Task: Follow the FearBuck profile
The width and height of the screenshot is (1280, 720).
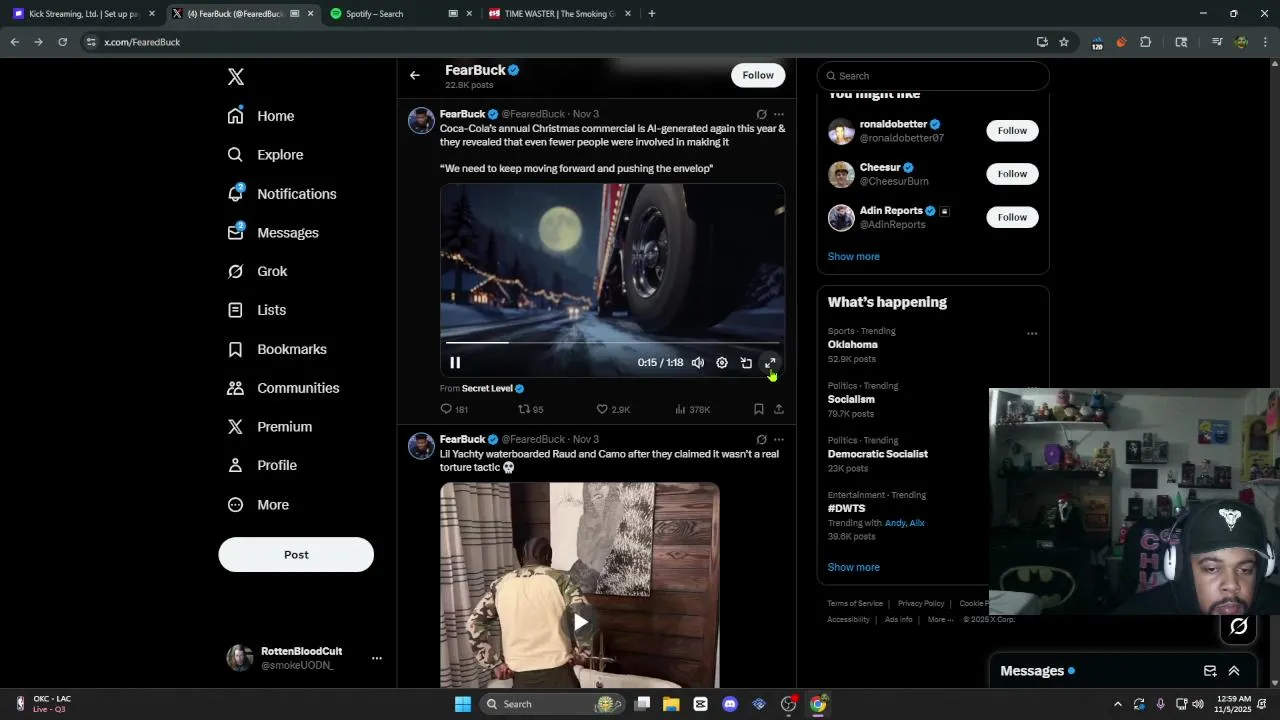Action: pos(758,75)
